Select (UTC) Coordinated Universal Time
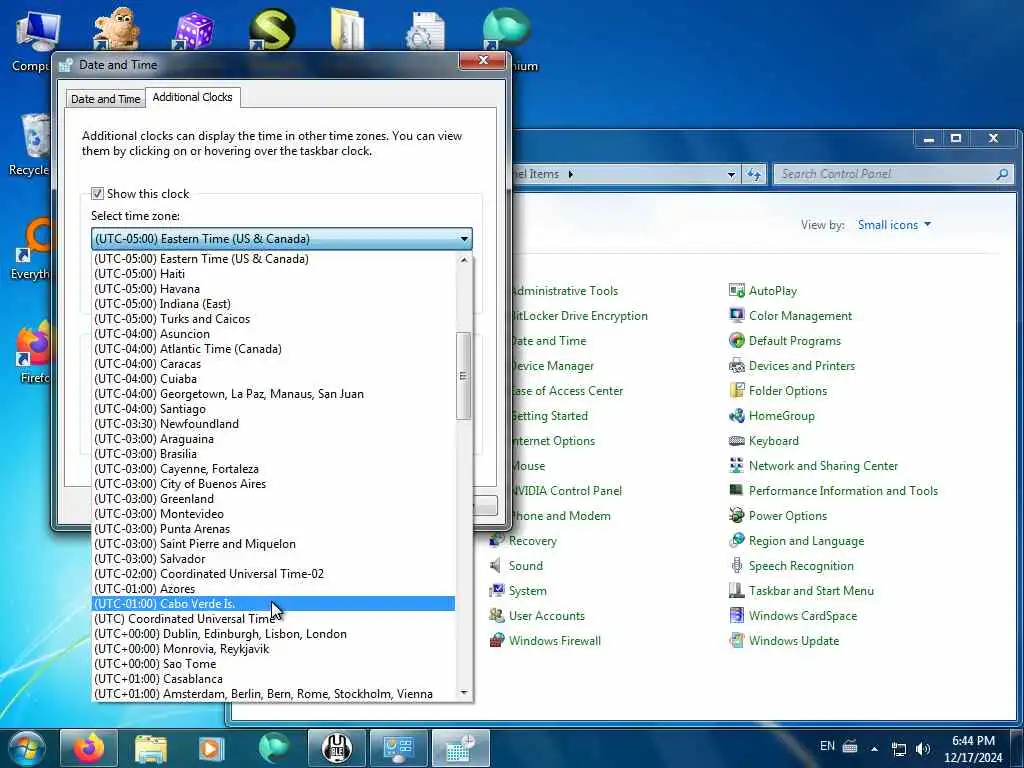The image size is (1024, 768). [x=274, y=618]
